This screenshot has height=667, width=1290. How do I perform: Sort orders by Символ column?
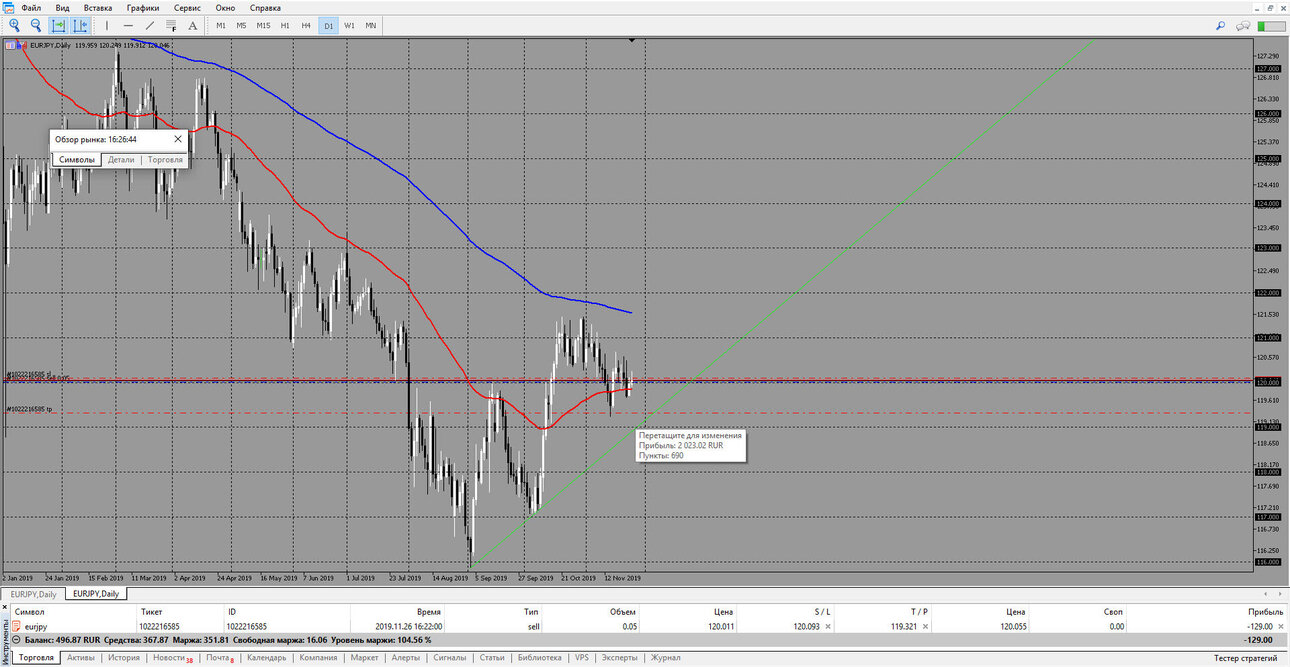tap(29, 611)
